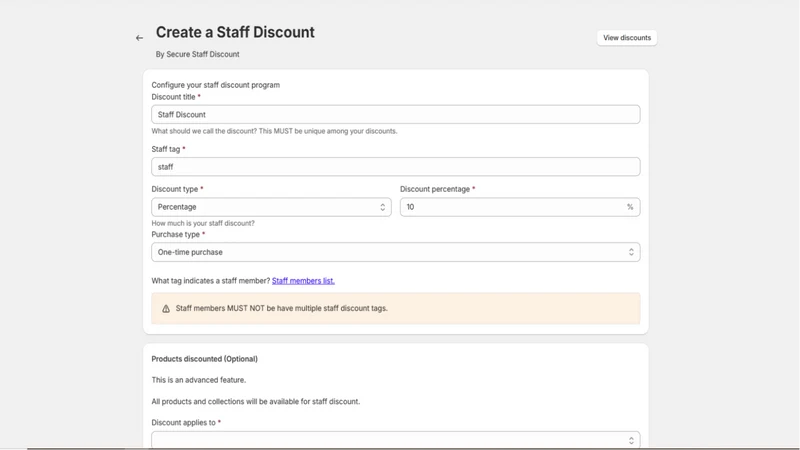Screen dimensions: 800x450
Task: Open the Purchase type dropdown
Action: (x=395, y=252)
